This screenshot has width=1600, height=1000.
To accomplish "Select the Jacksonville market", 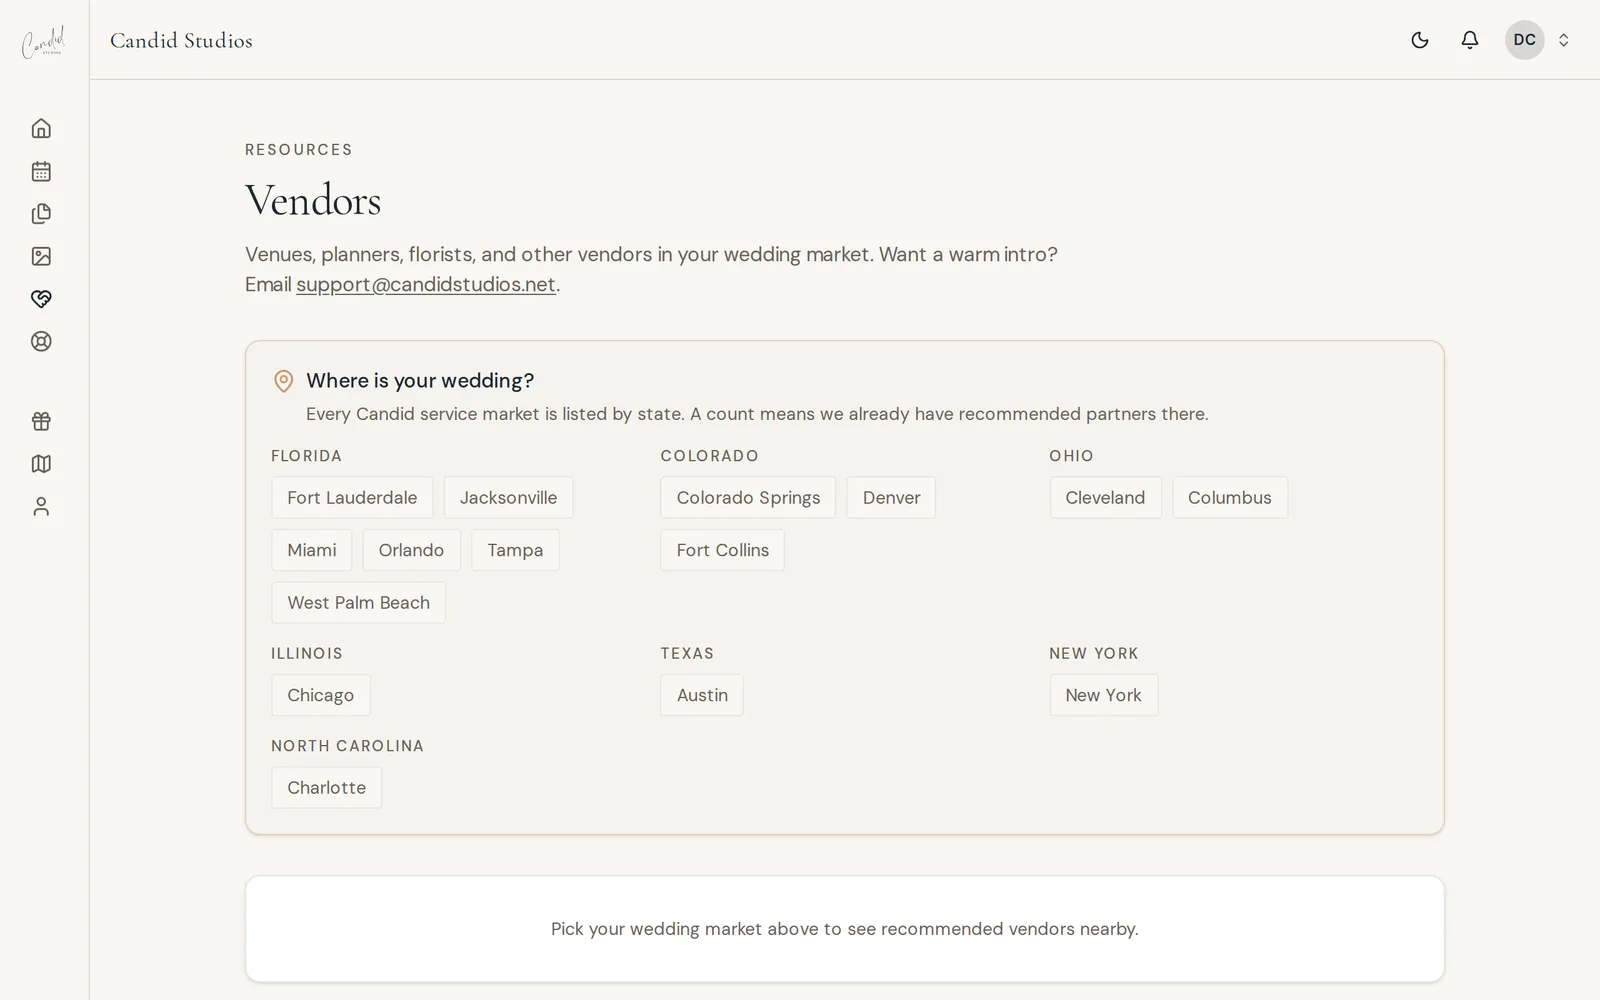I will pyautogui.click(x=508, y=498).
